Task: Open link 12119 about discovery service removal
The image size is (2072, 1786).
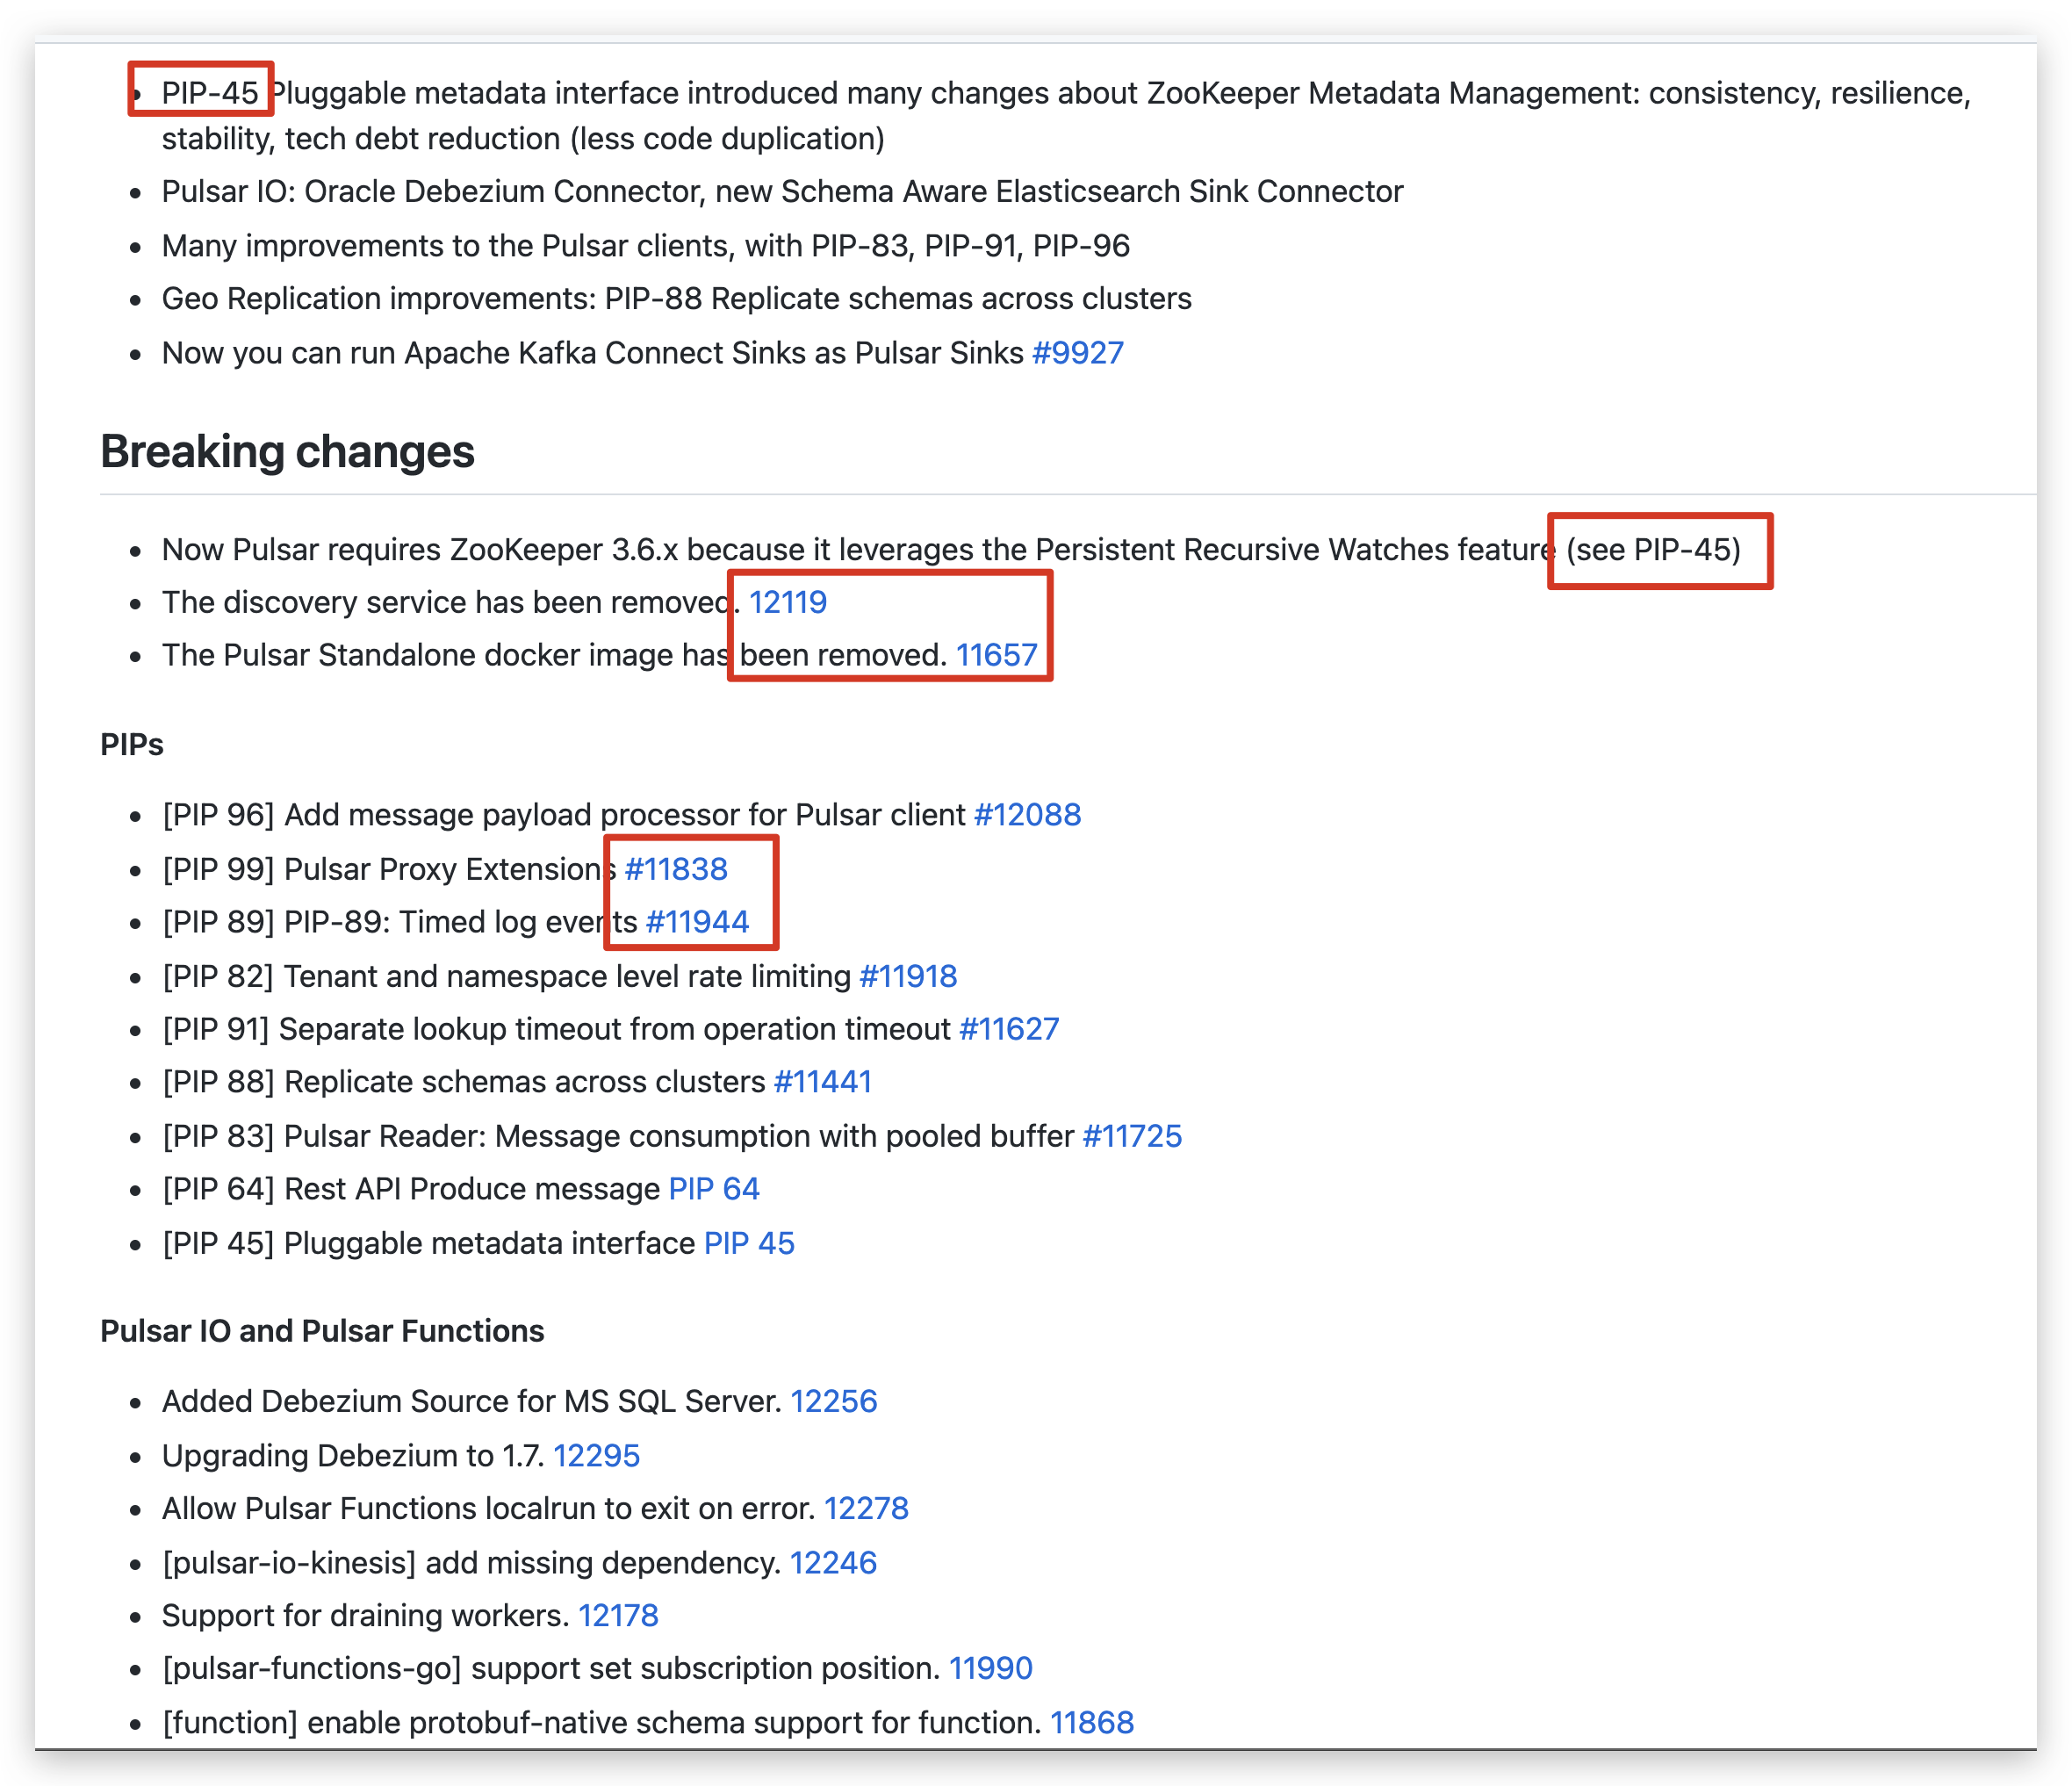Action: click(787, 602)
